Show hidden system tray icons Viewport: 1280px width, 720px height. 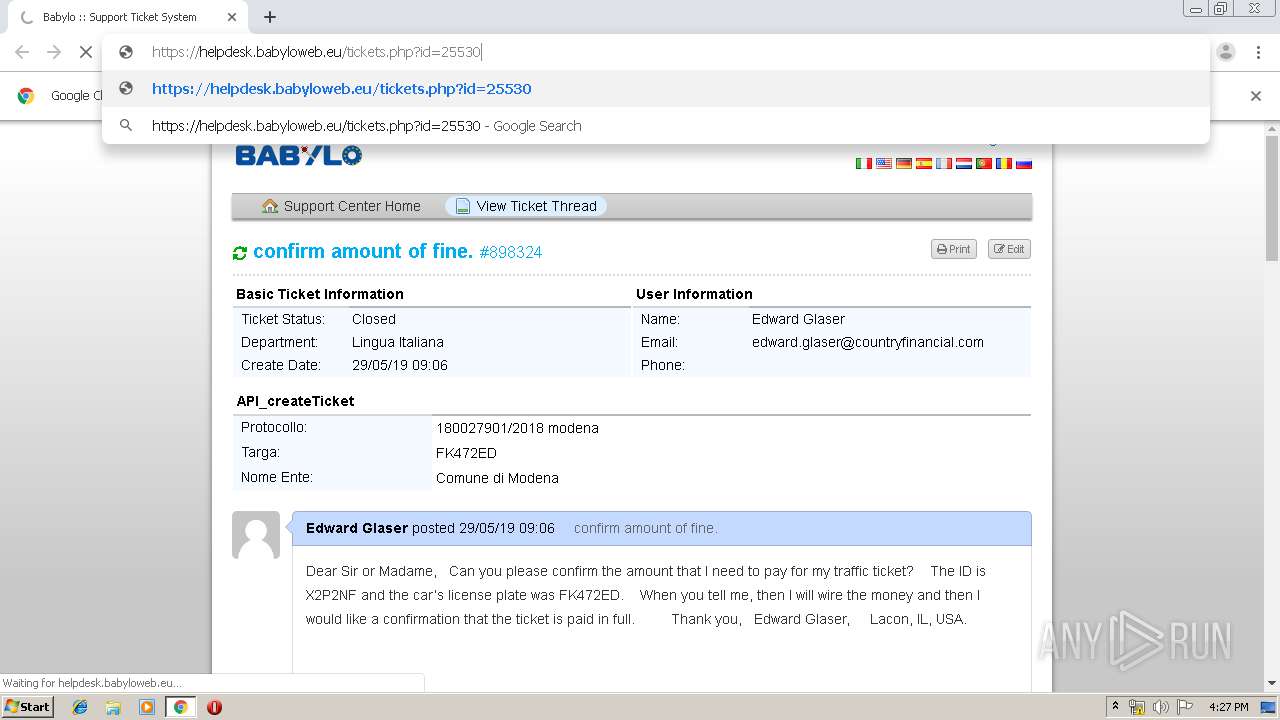tap(1115, 707)
